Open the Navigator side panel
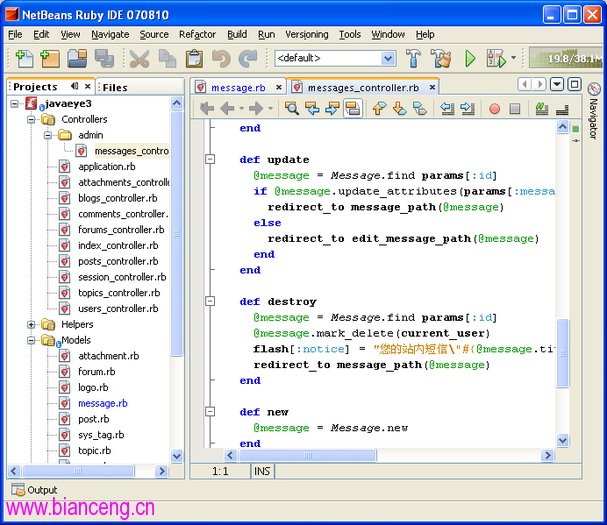Viewport: 607px width, 525px height. (594, 112)
